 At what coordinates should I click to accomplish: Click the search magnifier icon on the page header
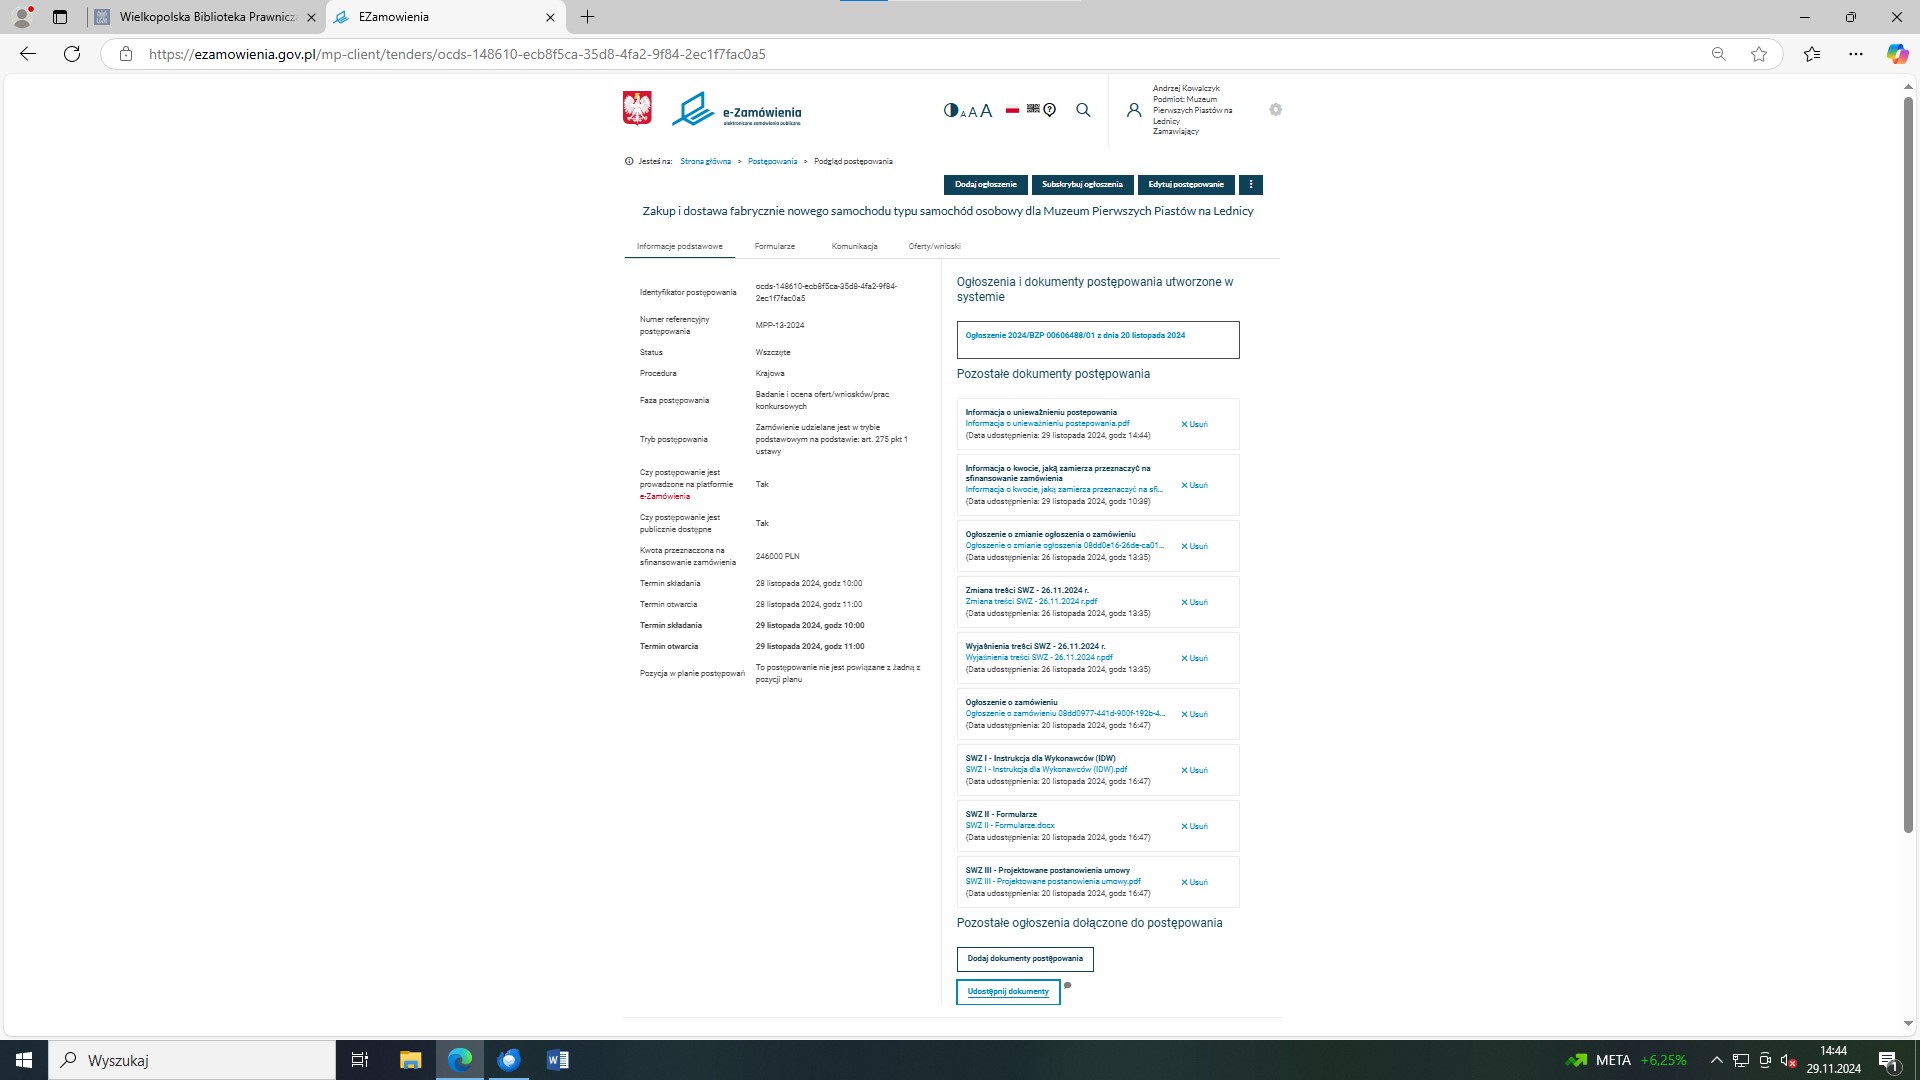[1083, 111]
